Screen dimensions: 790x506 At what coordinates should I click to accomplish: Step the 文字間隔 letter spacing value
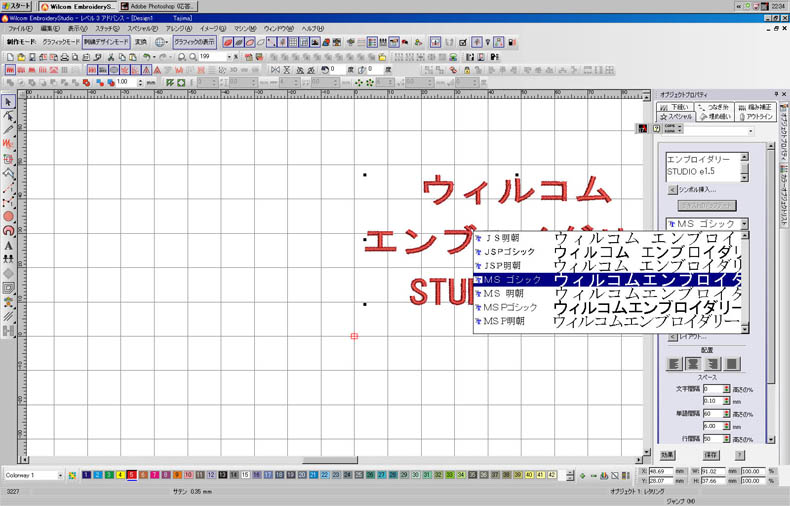[726, 389]
